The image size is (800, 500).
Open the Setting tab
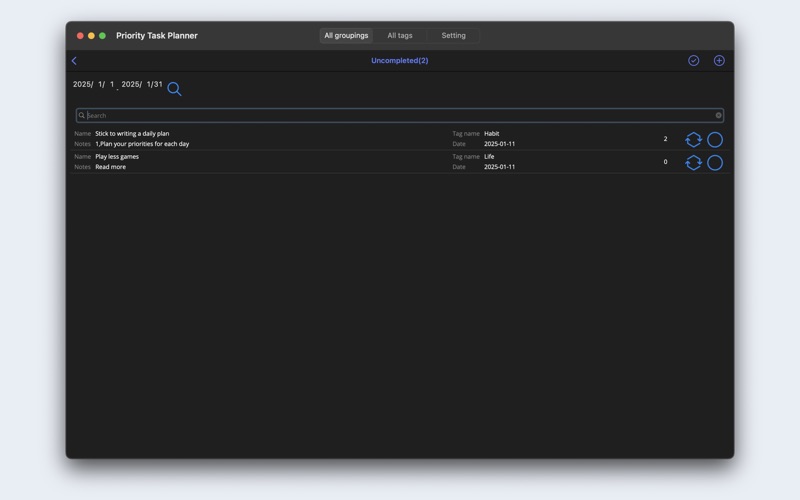click(x=453, y=36)
